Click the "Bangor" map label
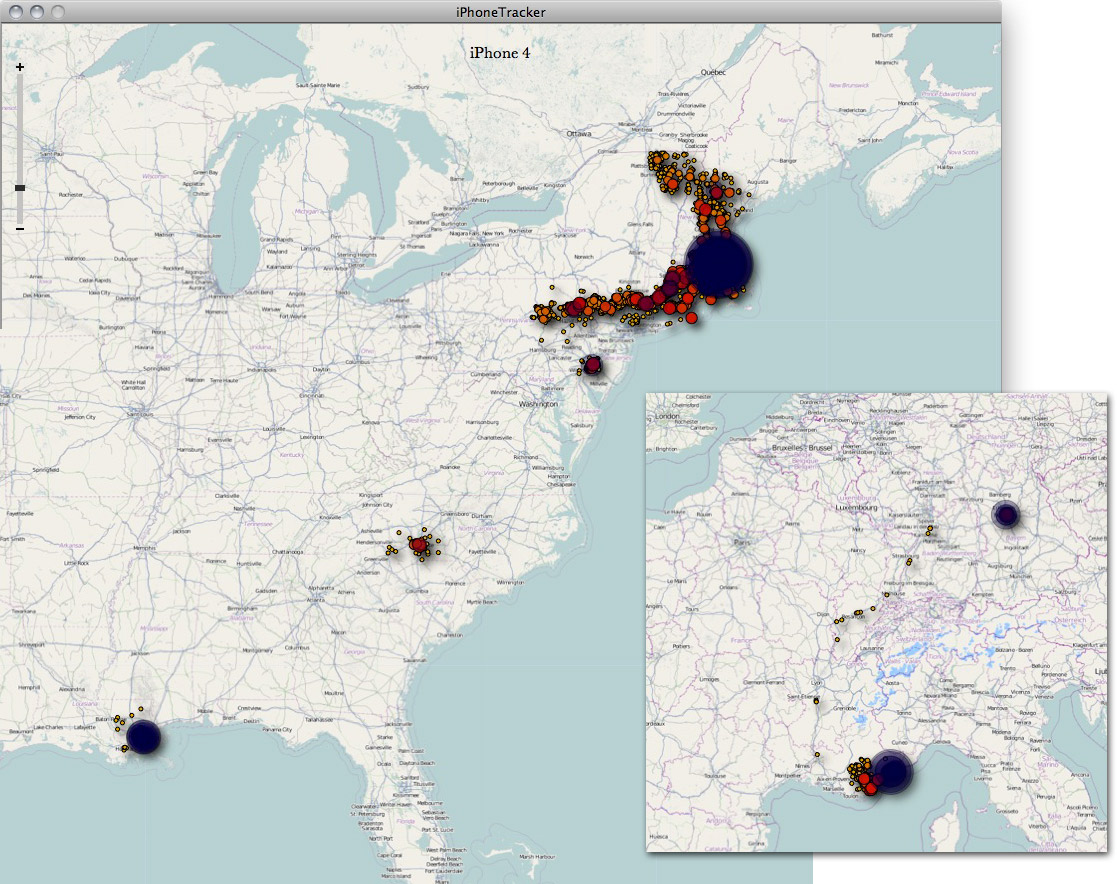The width and height of the screenshot is (1117, 884). point(788,161)
